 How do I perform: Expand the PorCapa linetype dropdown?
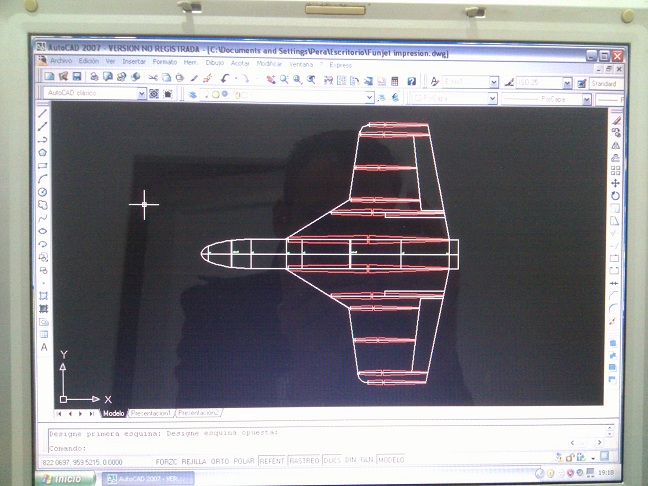coord(556,99)
